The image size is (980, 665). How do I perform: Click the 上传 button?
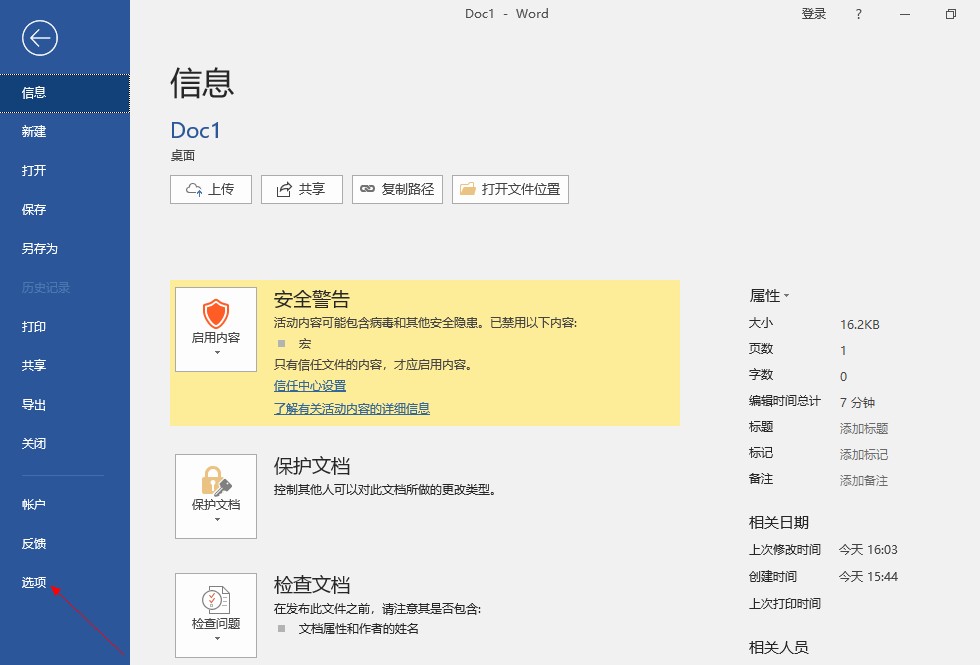tap(211, 189)
